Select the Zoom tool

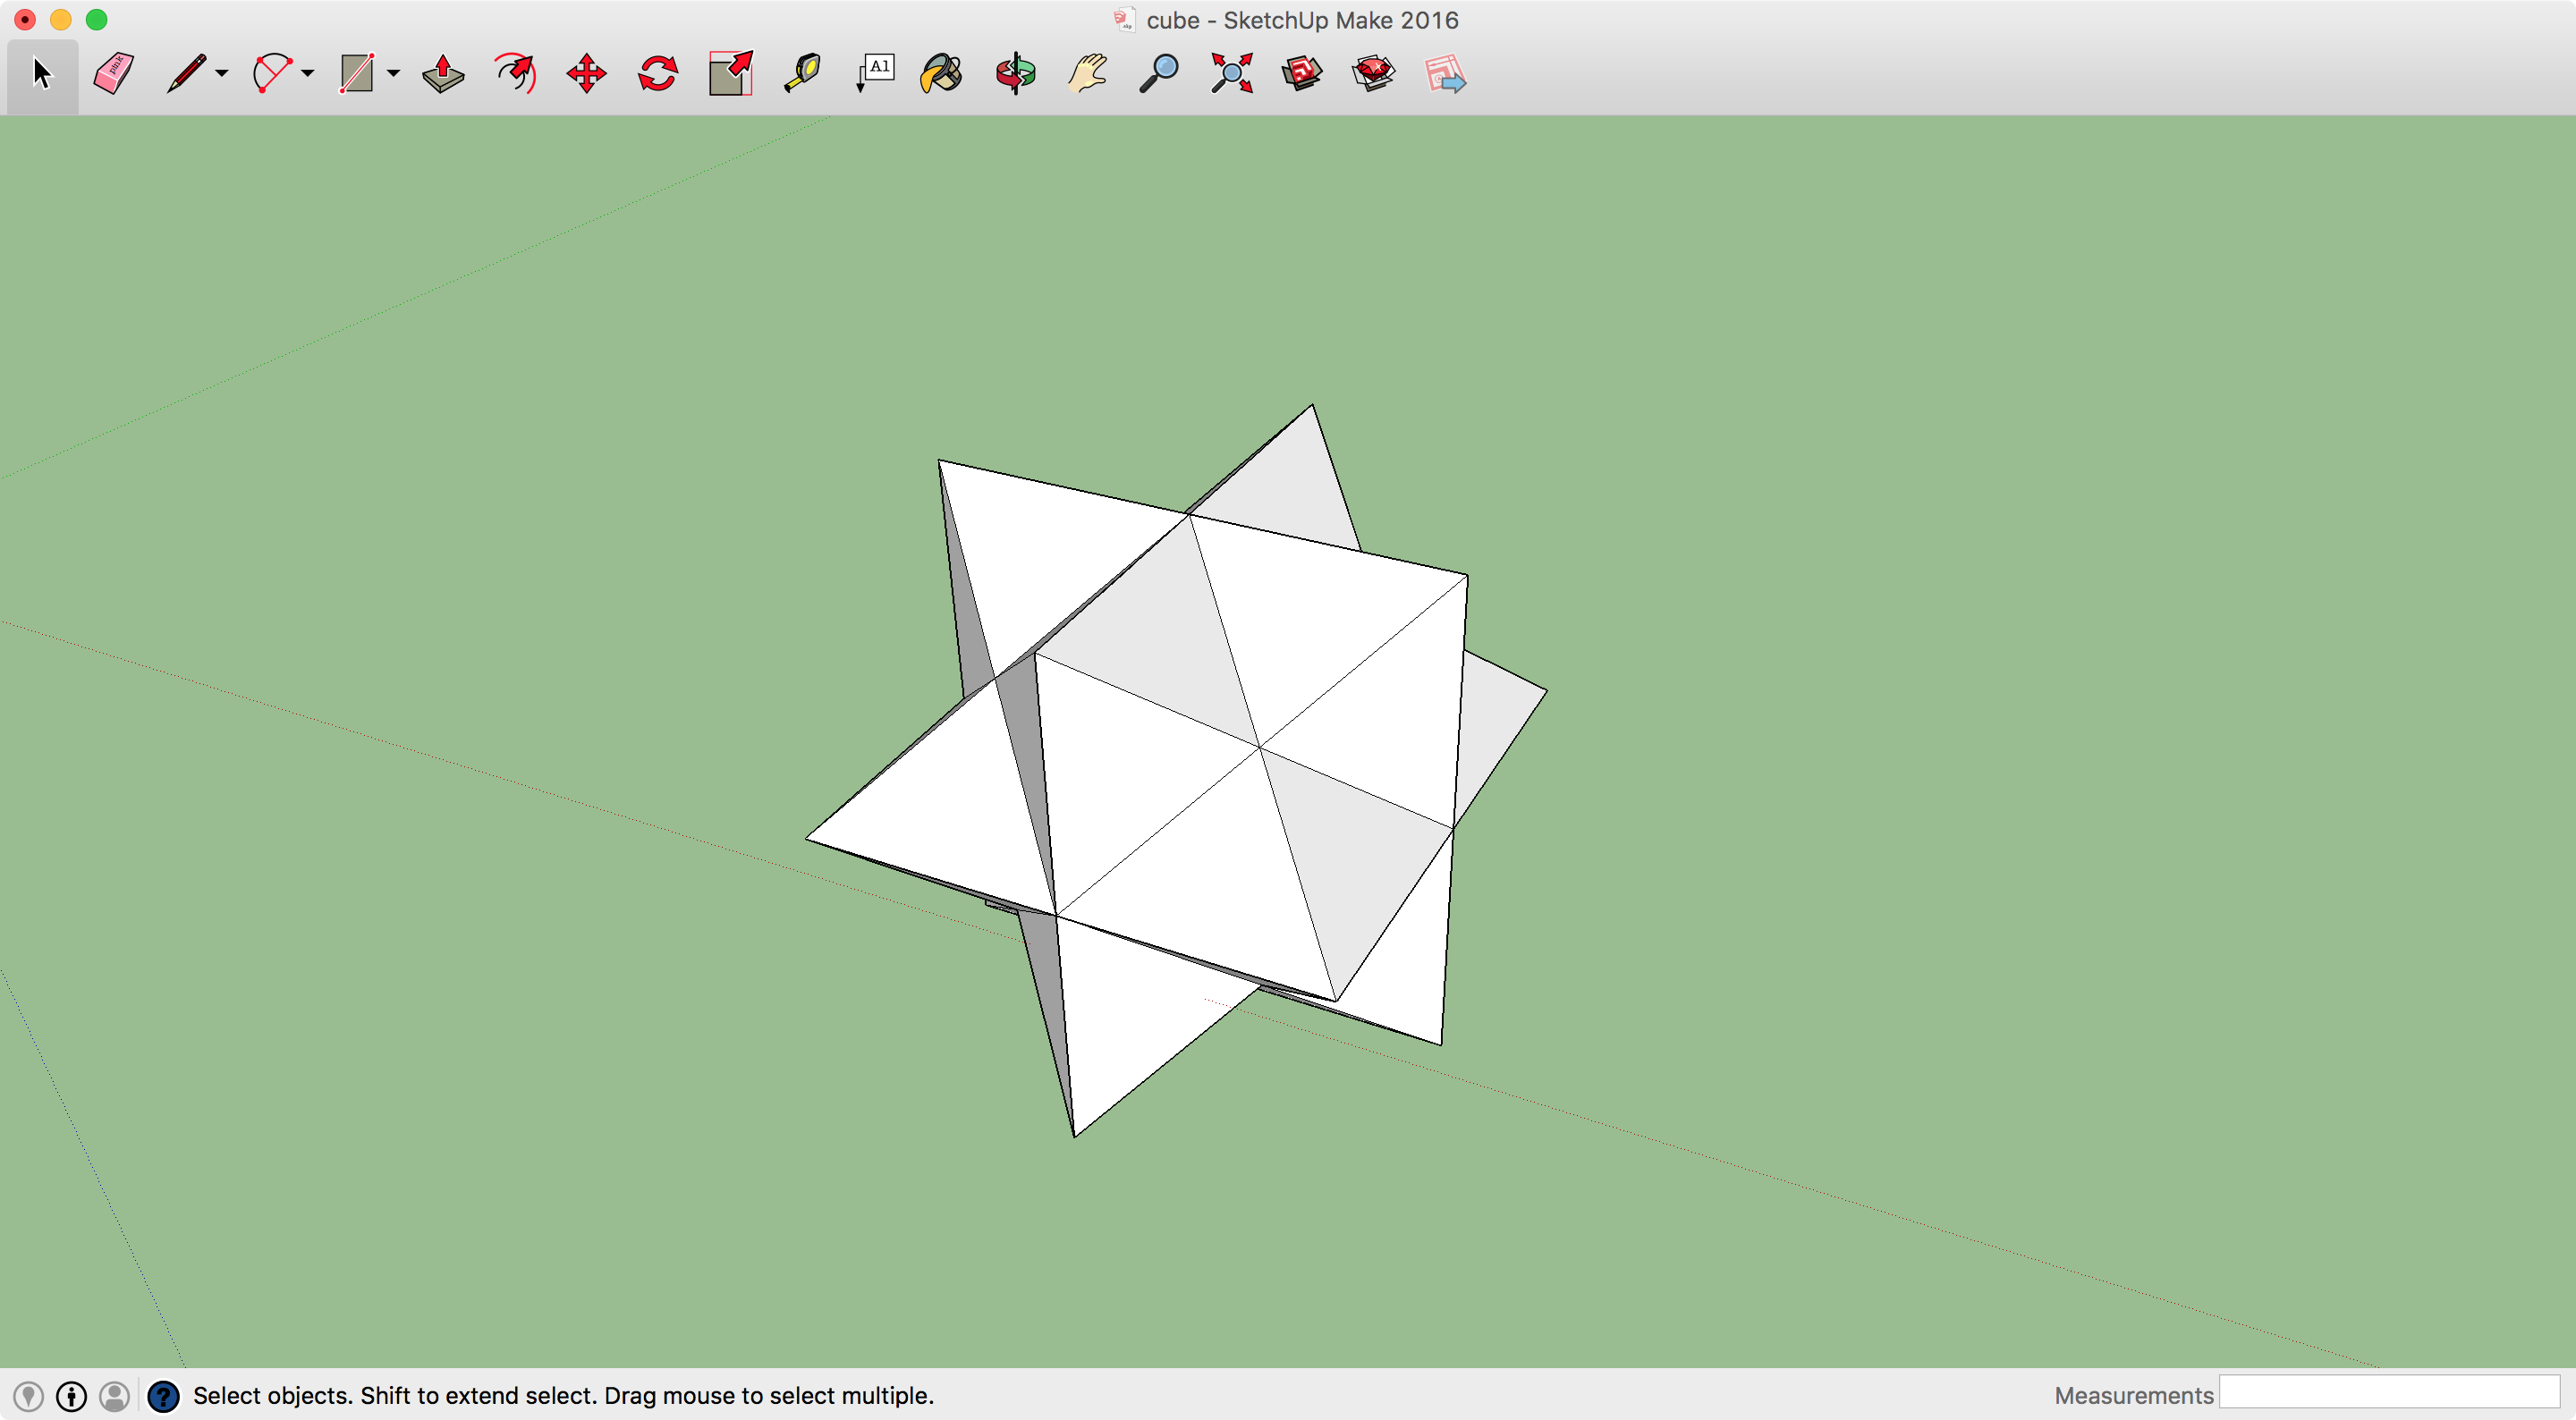[x=1156, y=72]
